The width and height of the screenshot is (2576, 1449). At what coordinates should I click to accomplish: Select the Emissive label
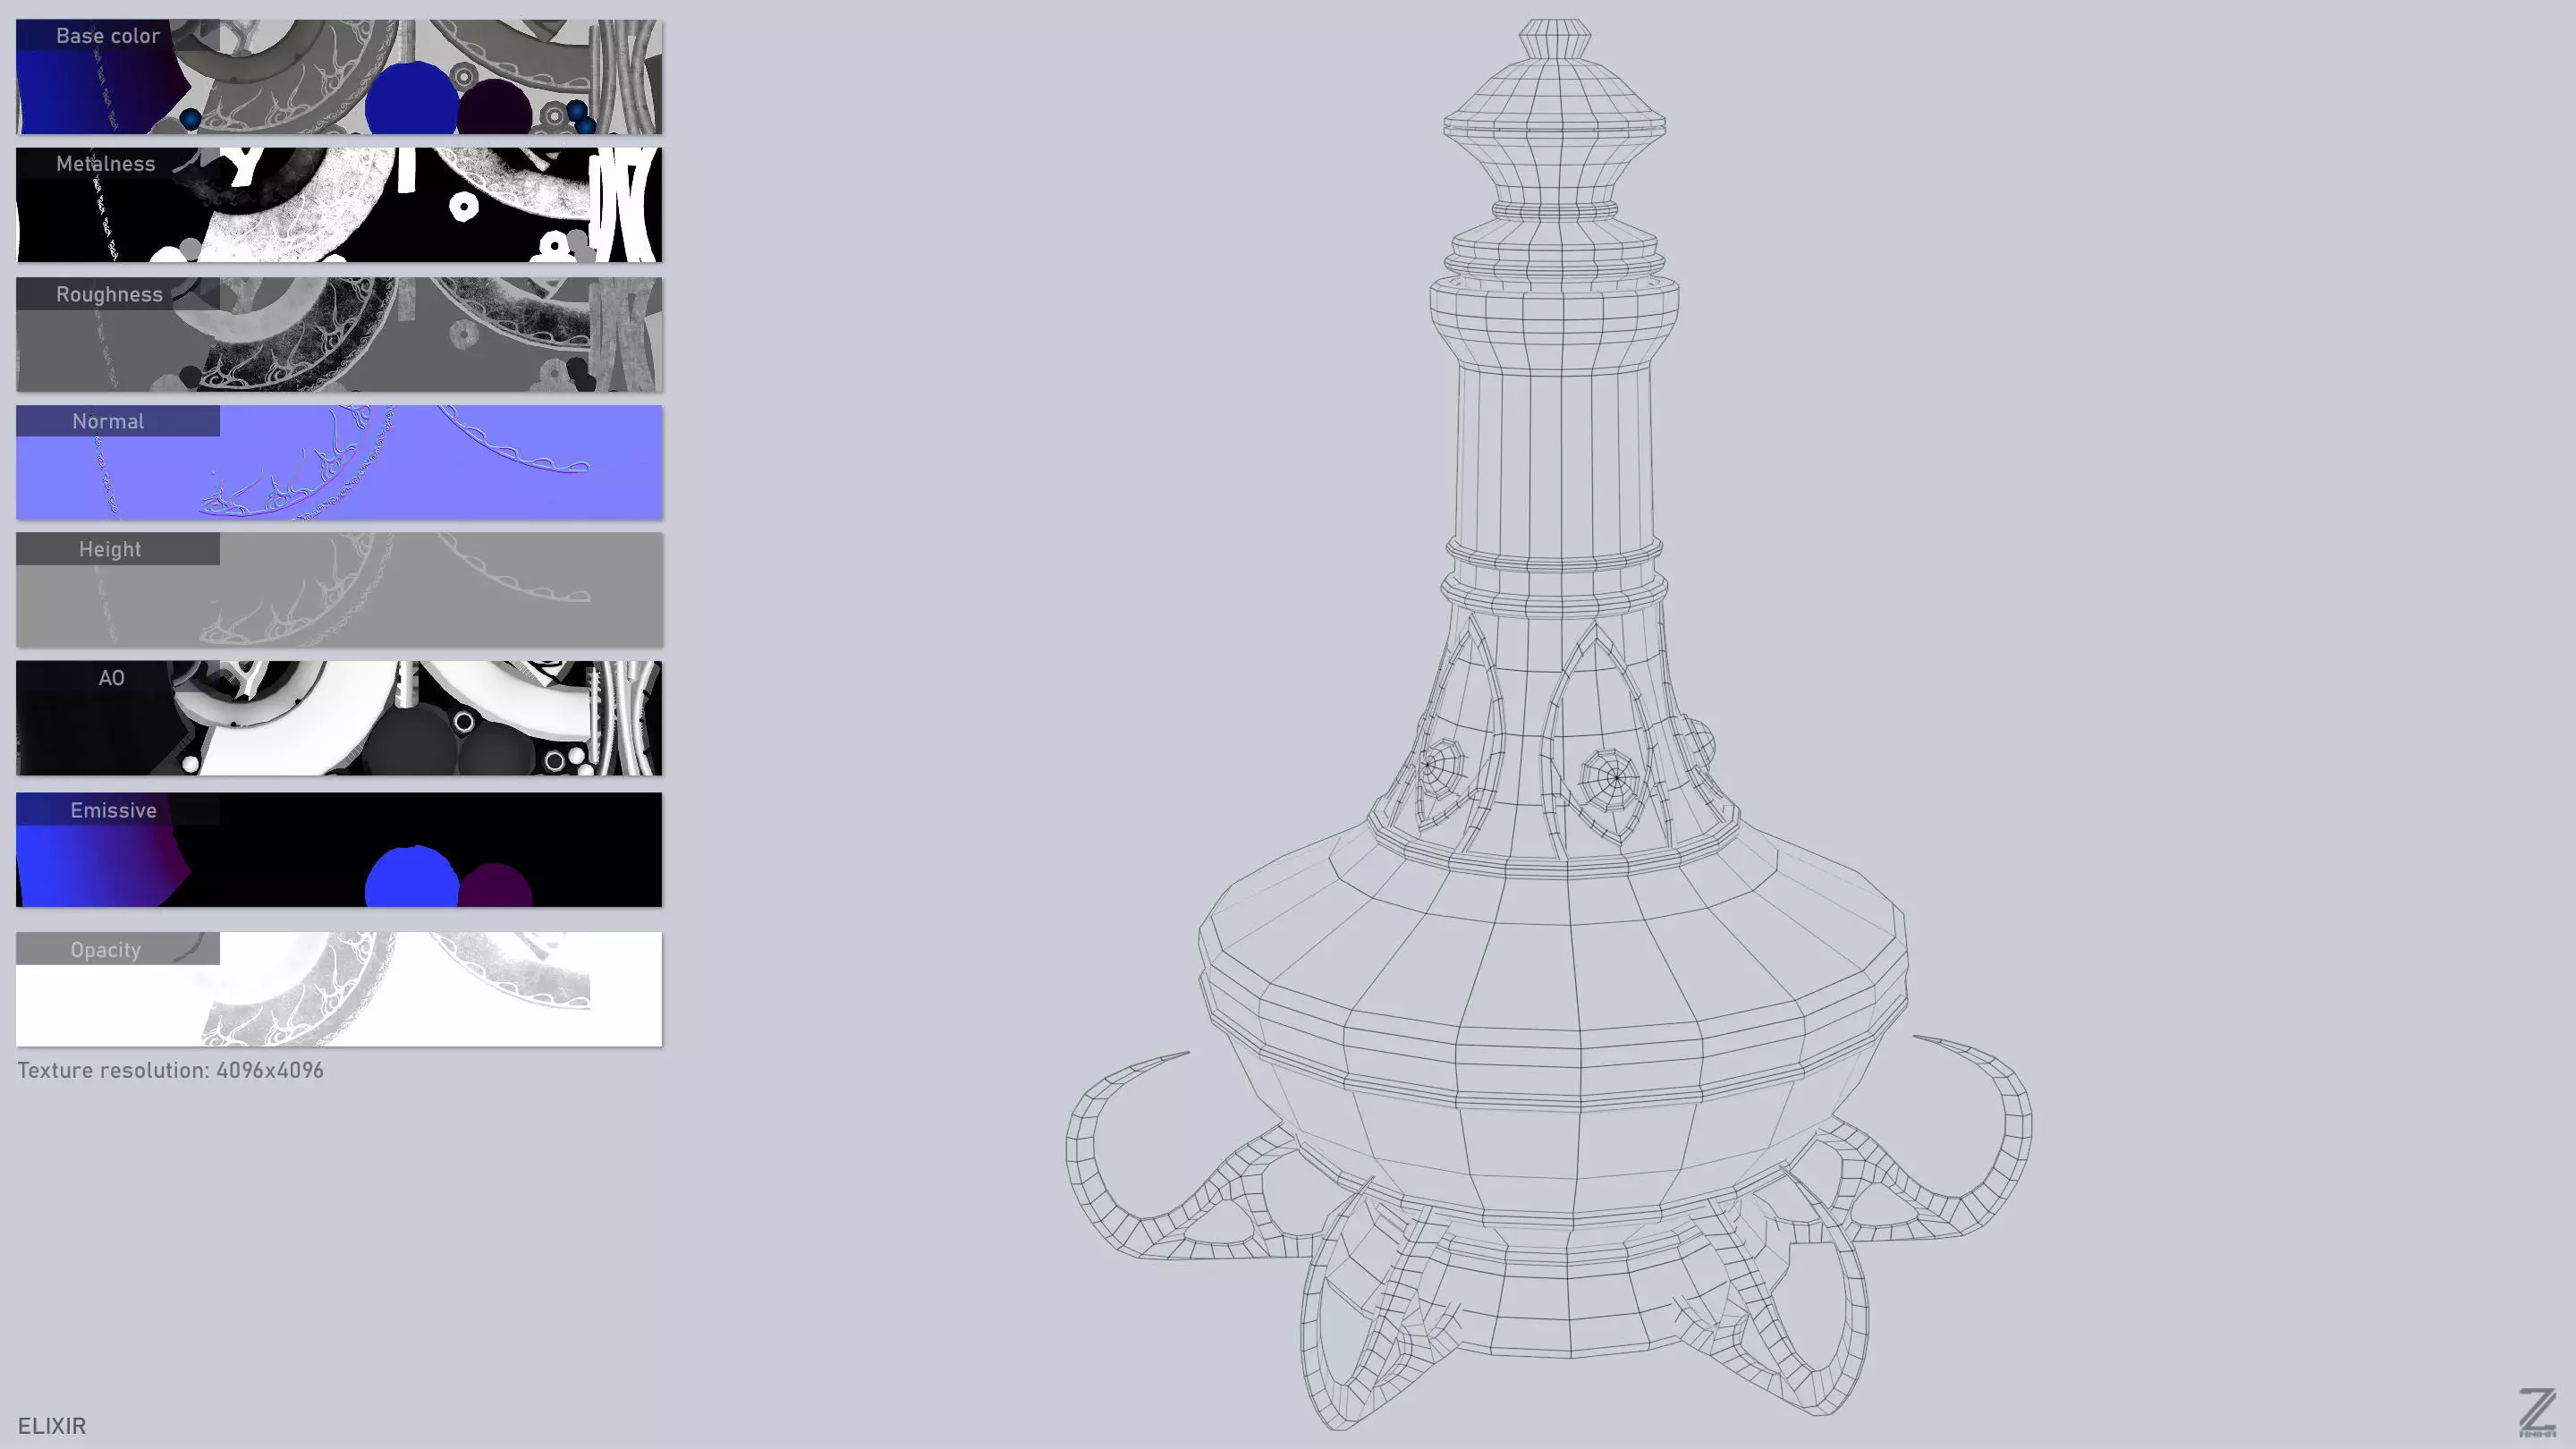coord(113,811)
